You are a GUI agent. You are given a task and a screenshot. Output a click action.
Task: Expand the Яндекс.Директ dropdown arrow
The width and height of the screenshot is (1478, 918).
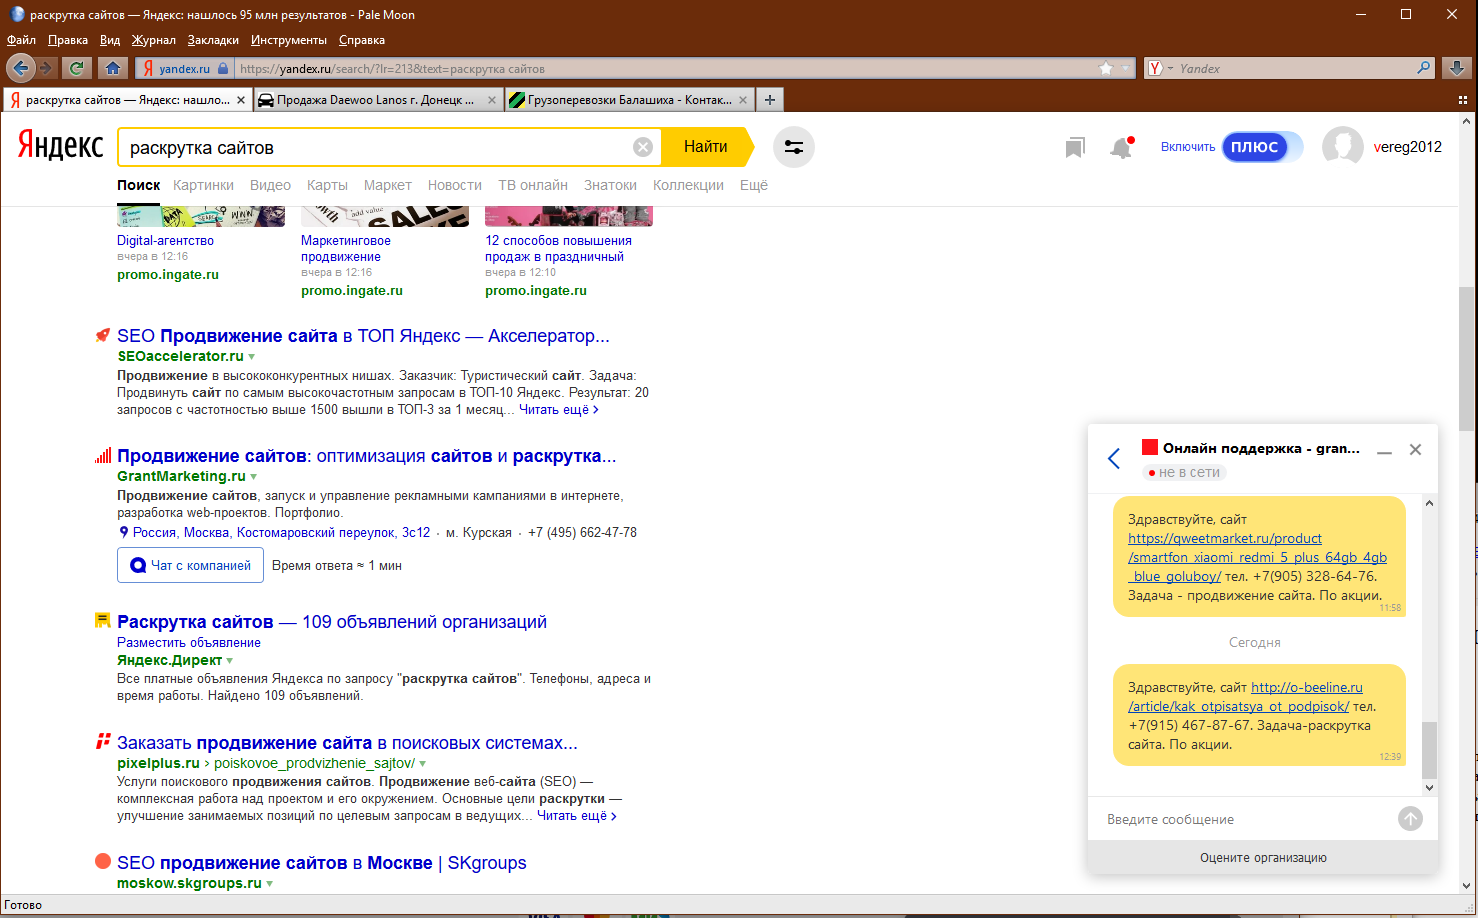click(230, 661)
